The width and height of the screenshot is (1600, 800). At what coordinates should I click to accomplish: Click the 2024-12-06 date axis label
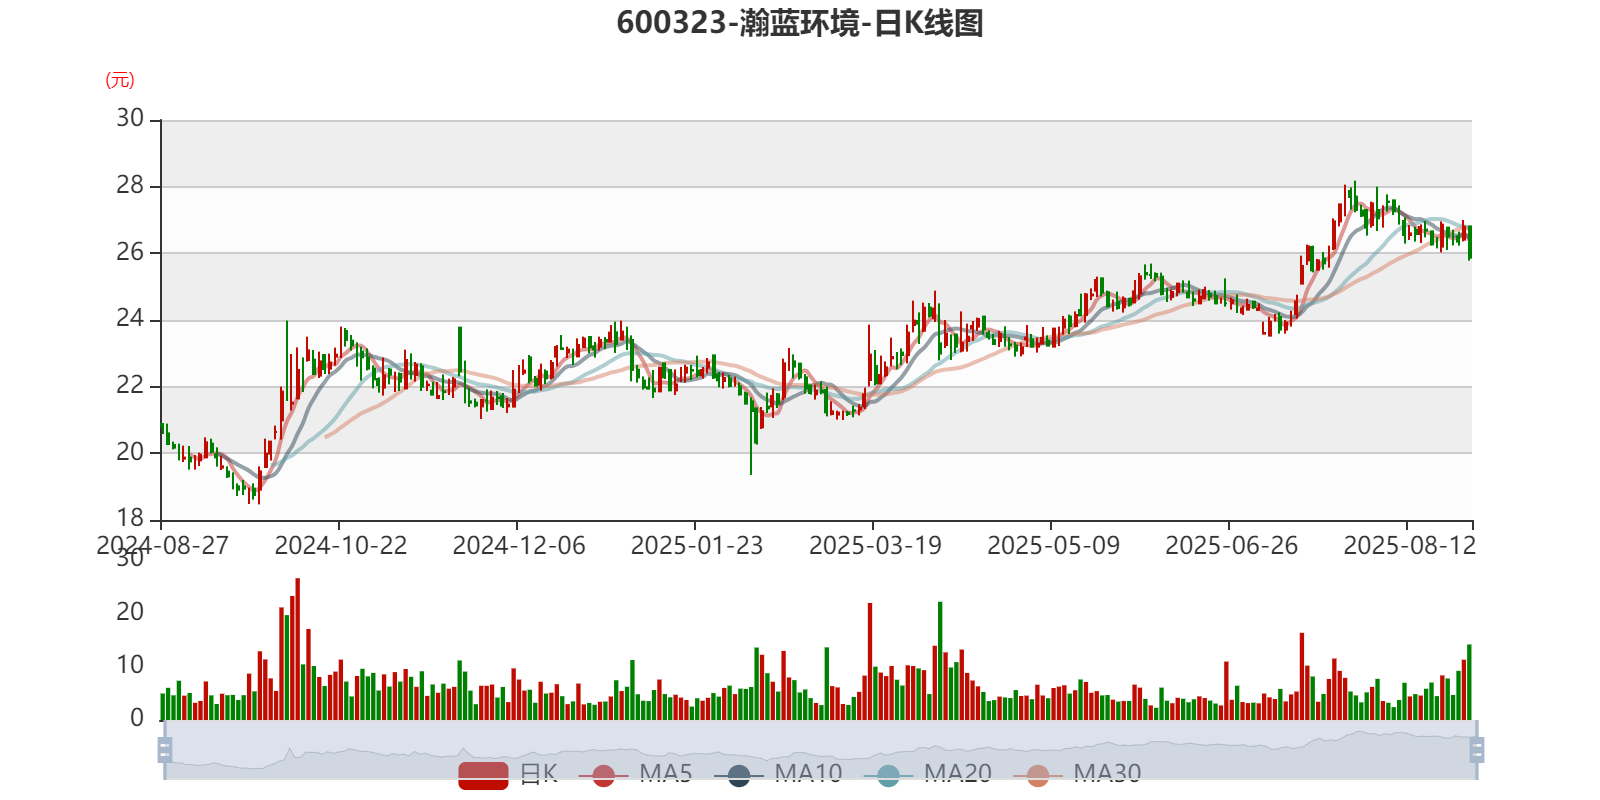pyautogui.click(x=519, y=546)
